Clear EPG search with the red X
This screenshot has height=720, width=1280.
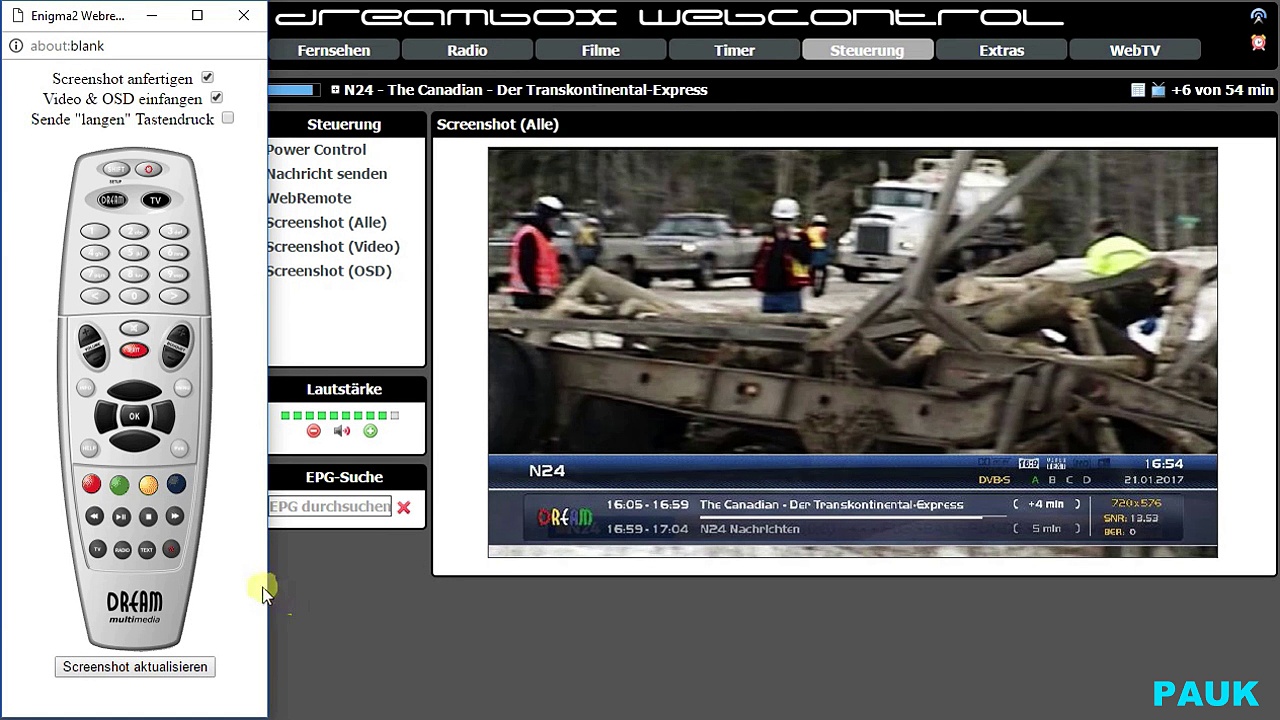click(x=403, y=508)
